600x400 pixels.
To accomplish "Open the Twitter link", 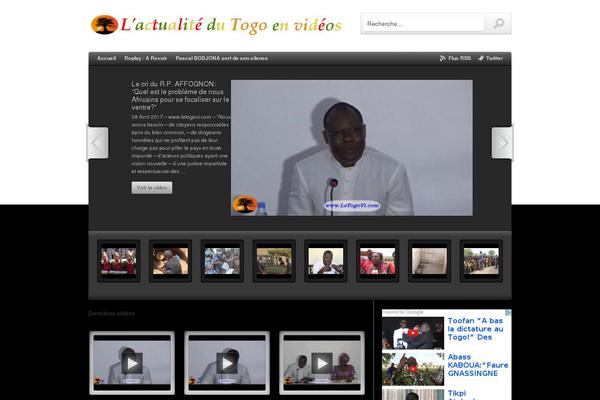I will pyautogui.click(x=494, y=58).
